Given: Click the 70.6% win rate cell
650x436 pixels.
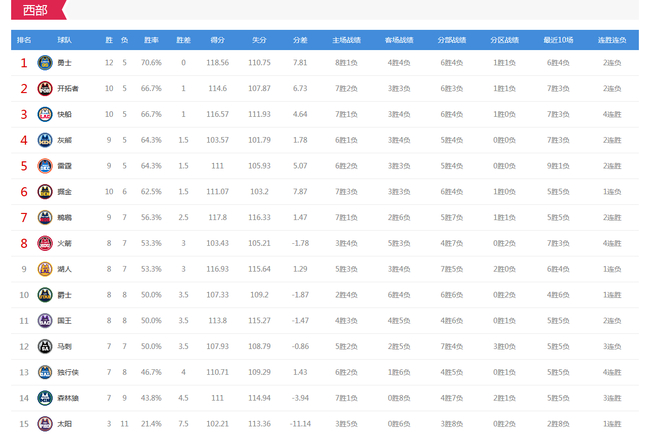Looking at the screenshot, I should coord(151,63).
